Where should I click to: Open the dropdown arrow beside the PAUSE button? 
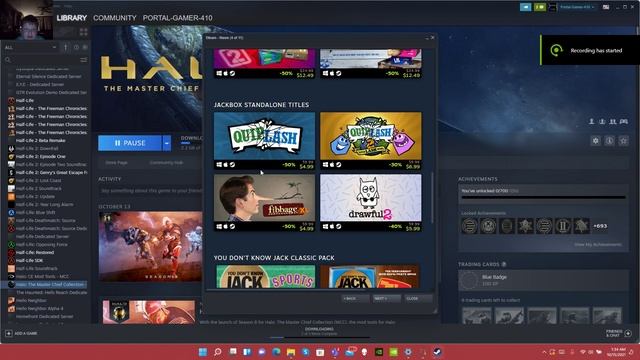click(167, 143)
